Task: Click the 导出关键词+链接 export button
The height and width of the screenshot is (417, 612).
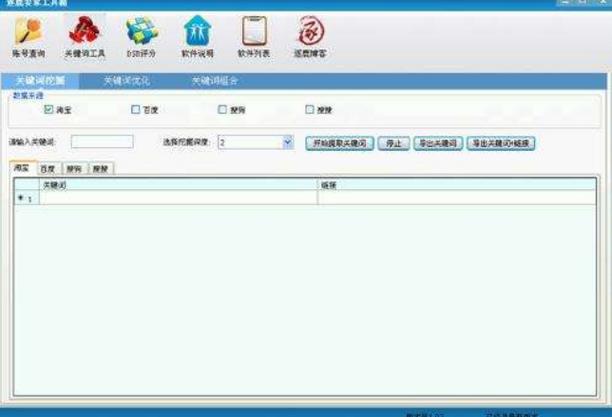Action: pos(501,143)
